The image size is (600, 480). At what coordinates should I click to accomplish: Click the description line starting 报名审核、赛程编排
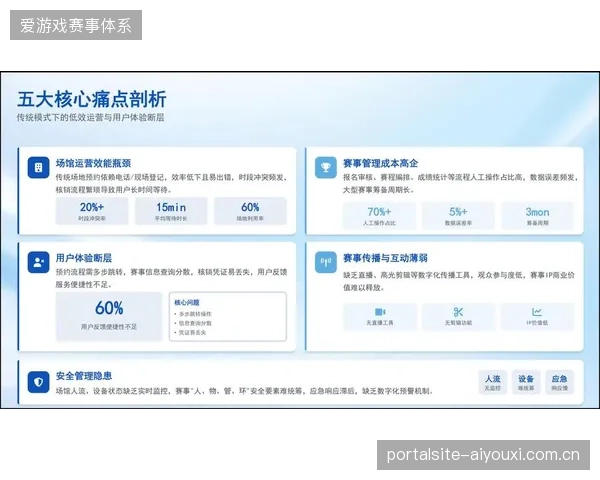click(x=460, y=177)
